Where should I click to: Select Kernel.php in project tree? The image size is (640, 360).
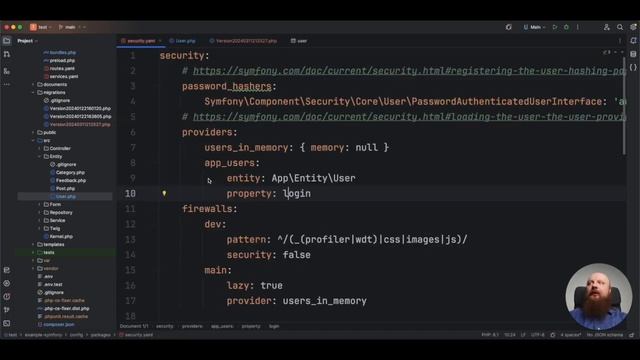point(58,237)
